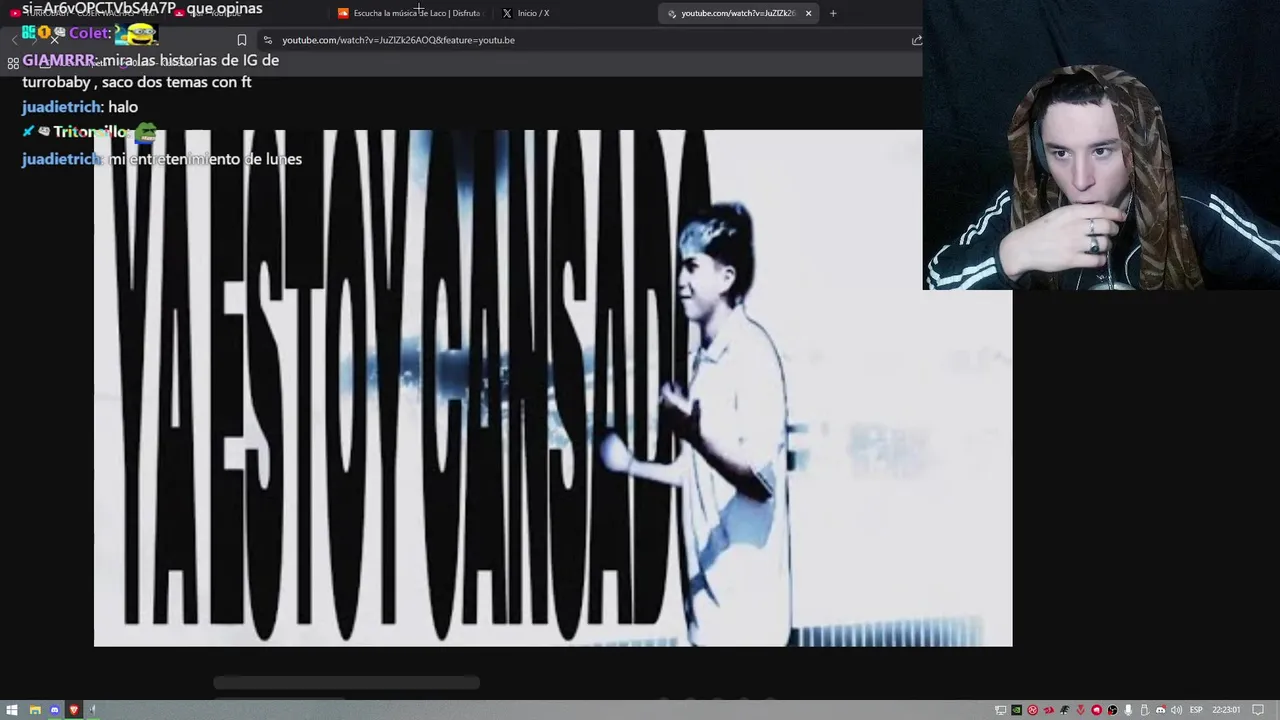Click the NVIDIA tray icon
This screenshot has height=720, width=1280.
click(x=1016, y=710)
